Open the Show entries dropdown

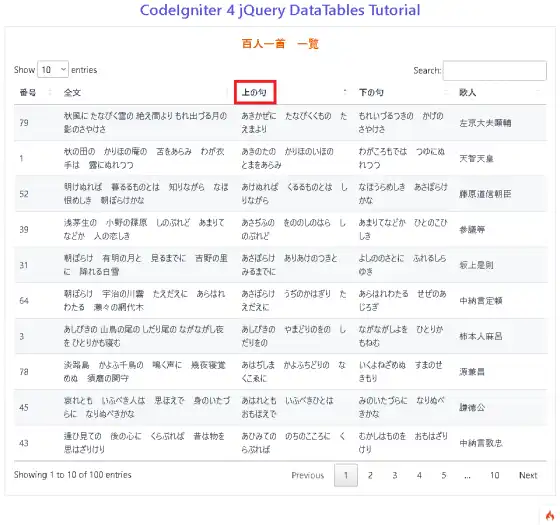click(x=53, y=69)
